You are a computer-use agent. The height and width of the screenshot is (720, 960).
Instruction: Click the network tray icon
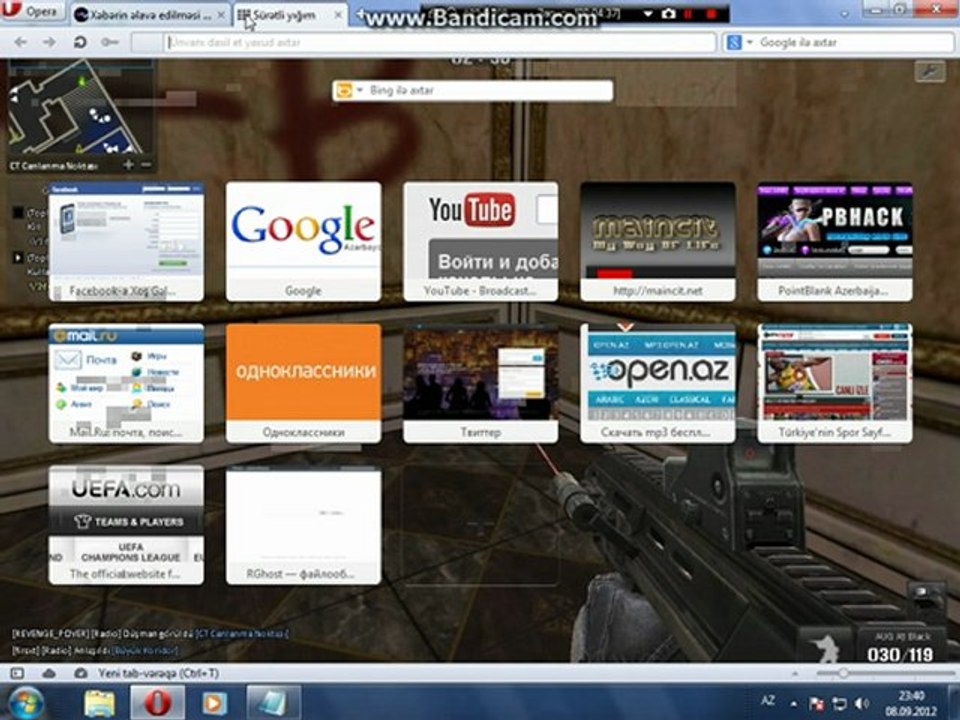[x=839, y=703]
